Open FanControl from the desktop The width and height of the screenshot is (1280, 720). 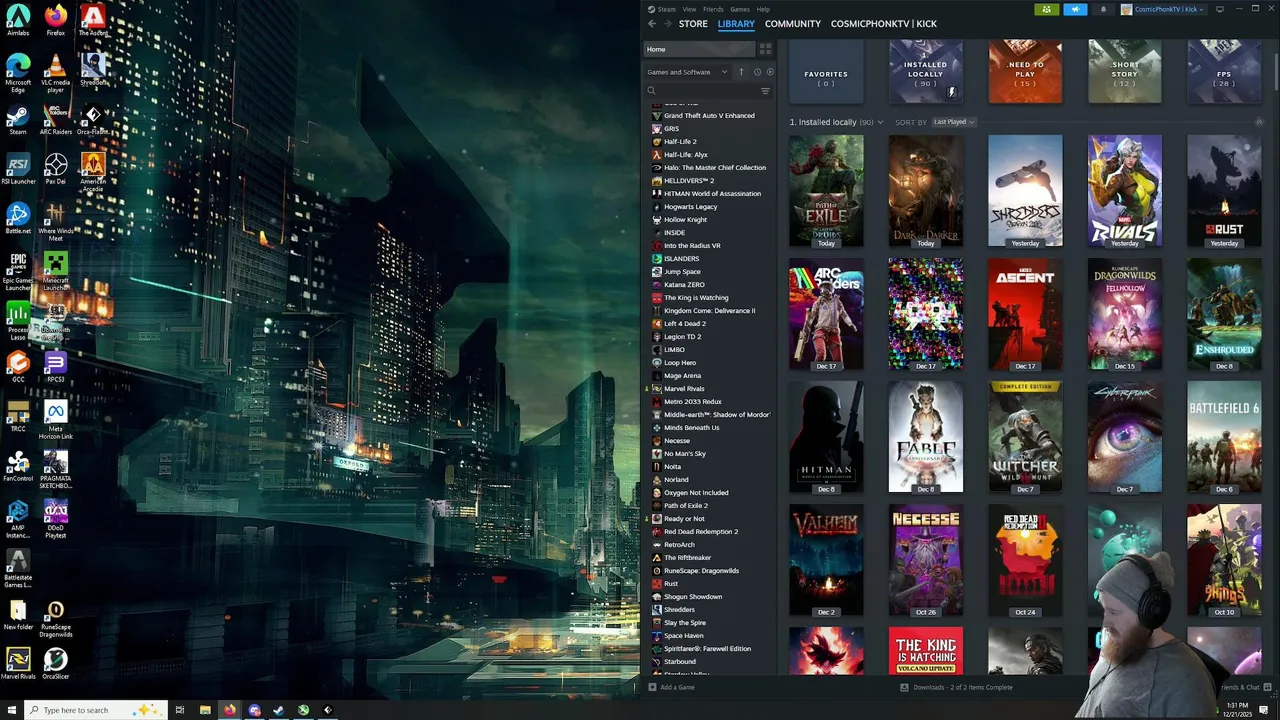tap(18, 467)
